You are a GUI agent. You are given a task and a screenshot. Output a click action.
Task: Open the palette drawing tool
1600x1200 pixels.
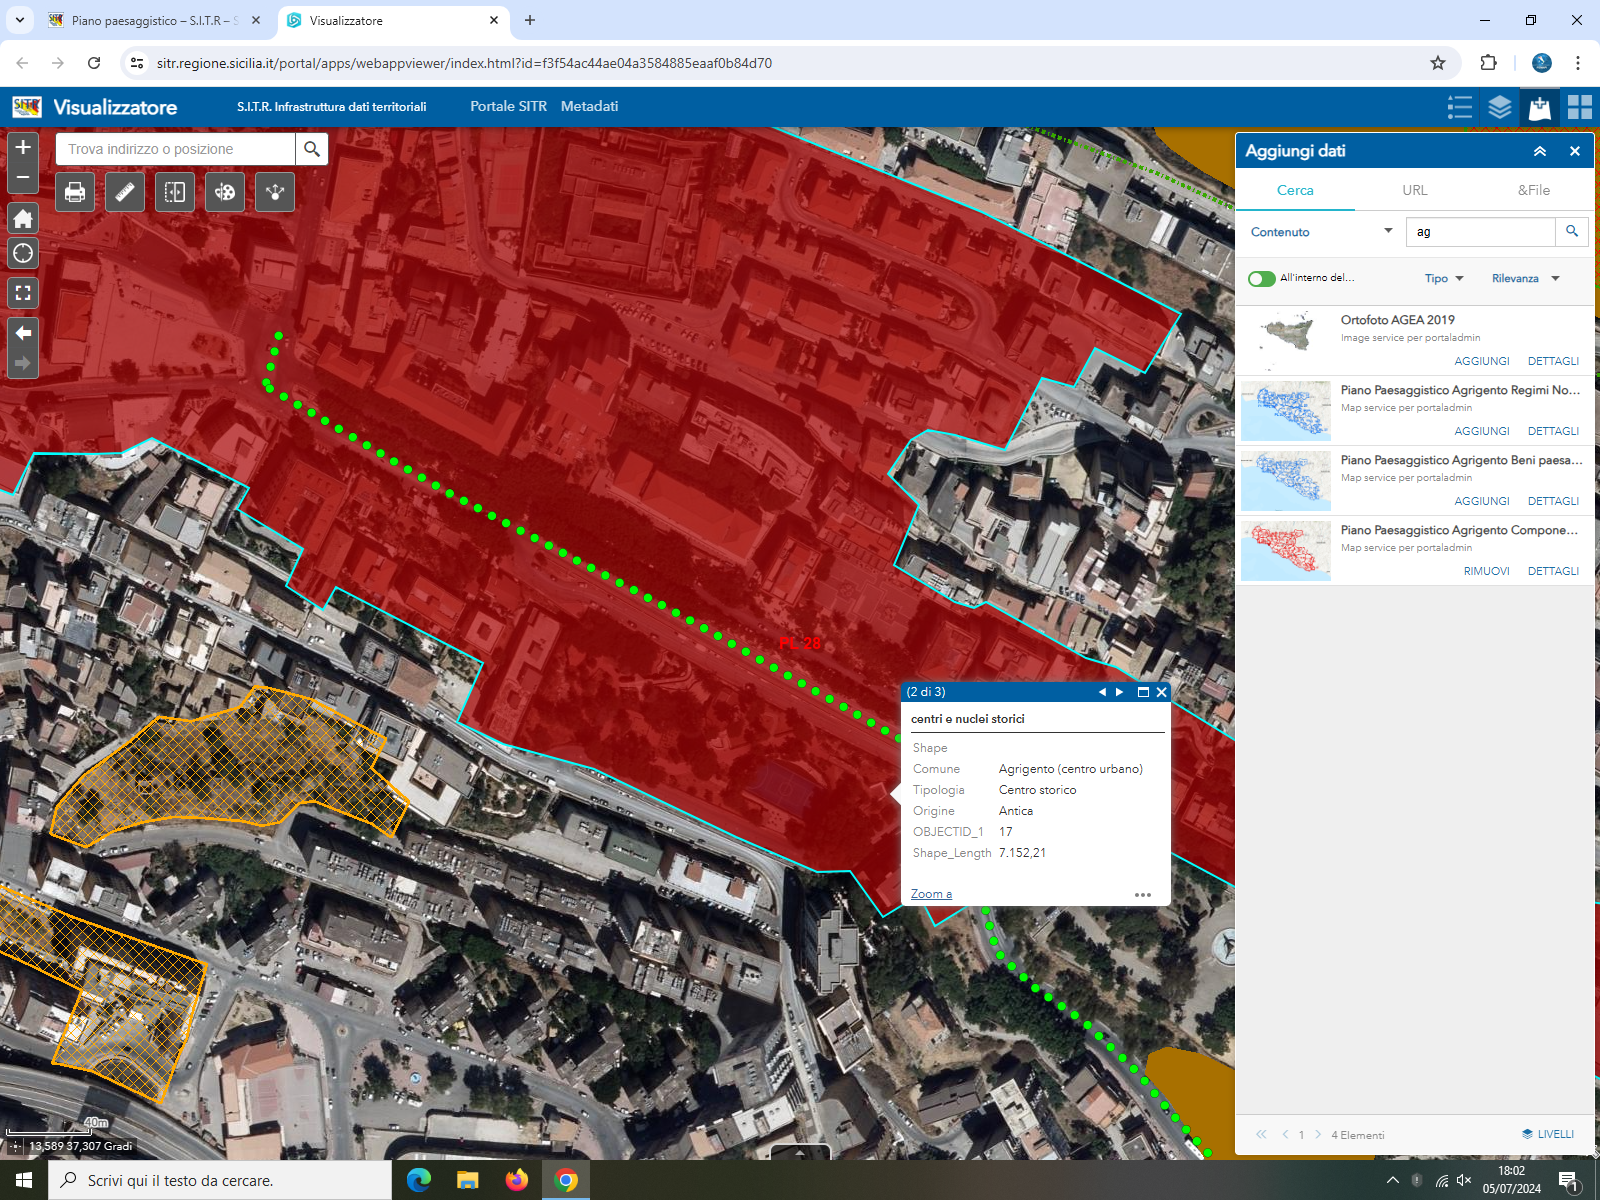click(x=225, y=192)
